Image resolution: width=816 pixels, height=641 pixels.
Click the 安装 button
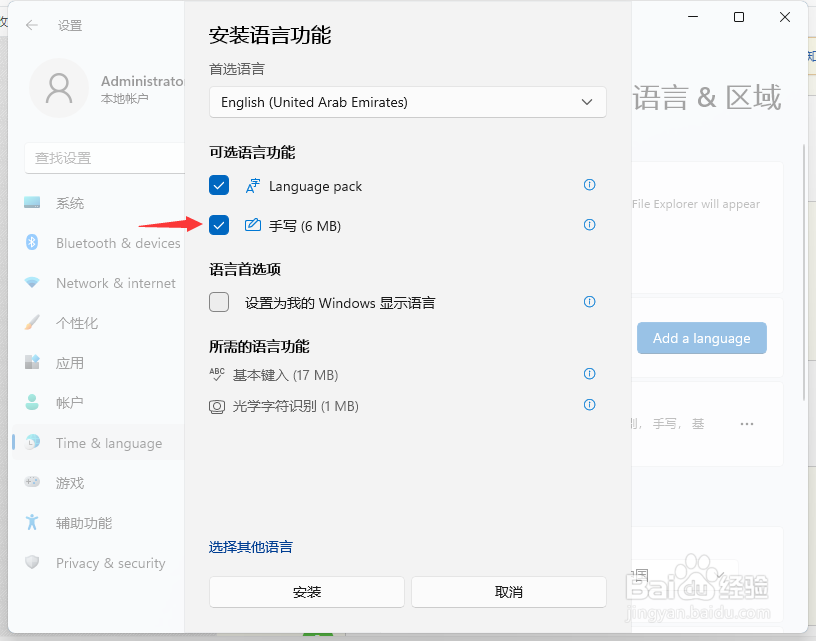(307, 592)
